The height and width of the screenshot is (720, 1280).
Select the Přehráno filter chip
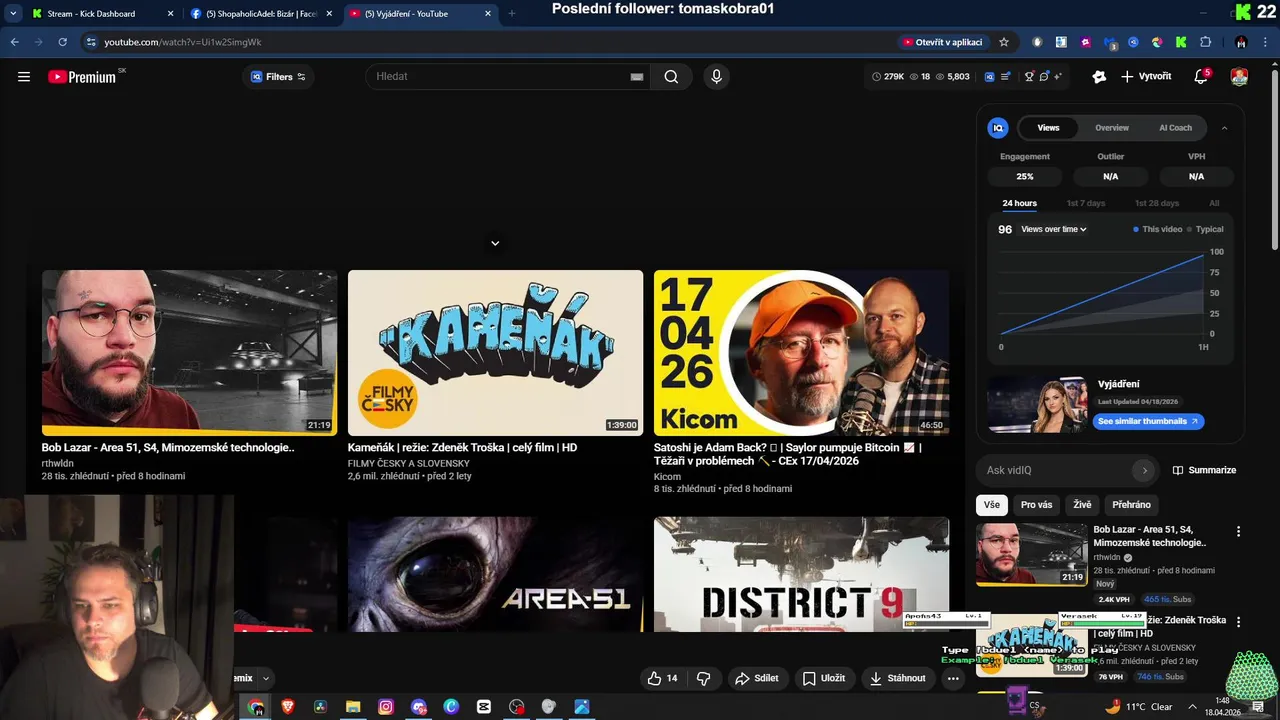pyautogui.click(x=1131, y=505)
